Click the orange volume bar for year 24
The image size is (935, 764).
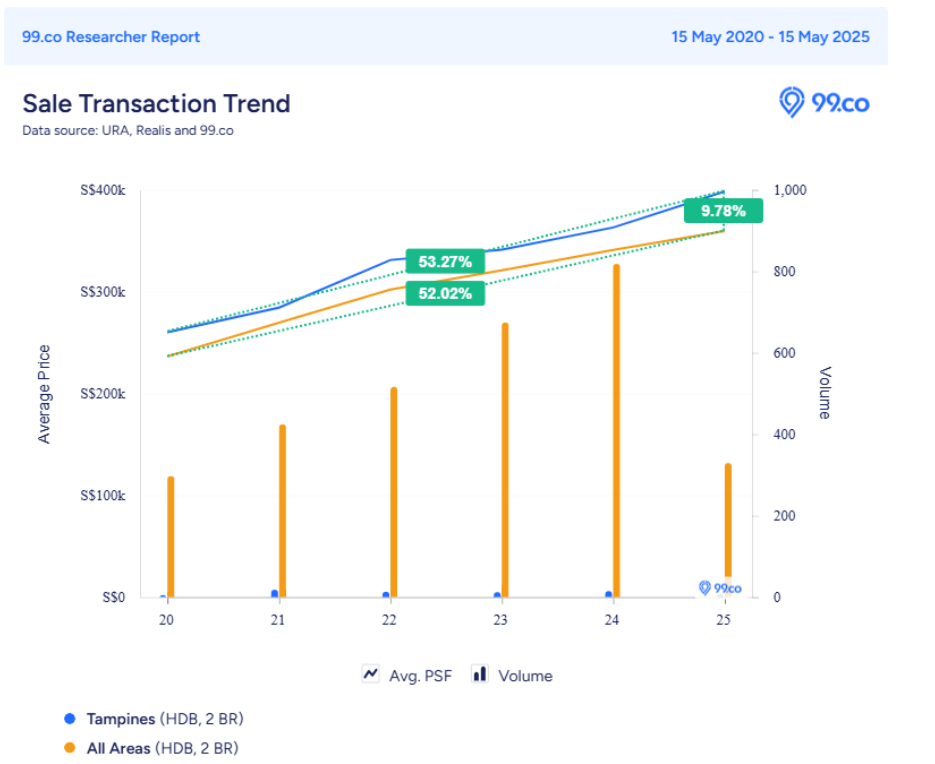pos(616,430)
